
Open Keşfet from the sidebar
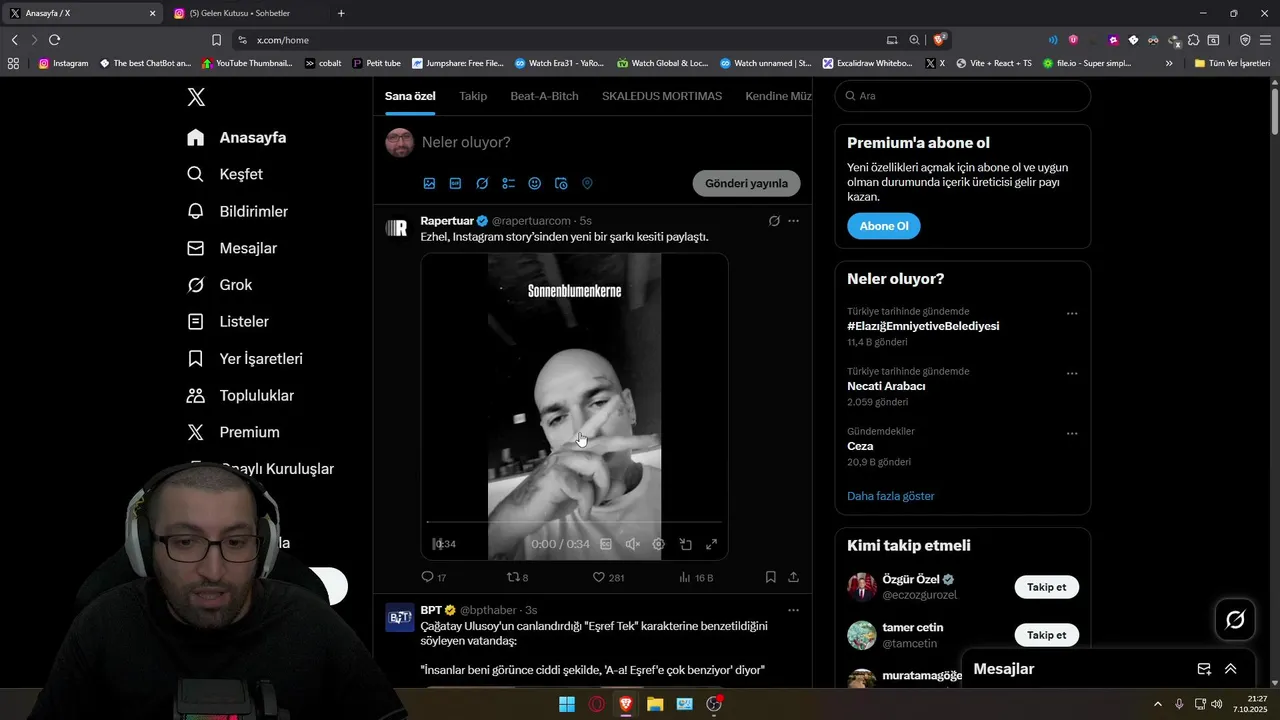coord(225,174)
